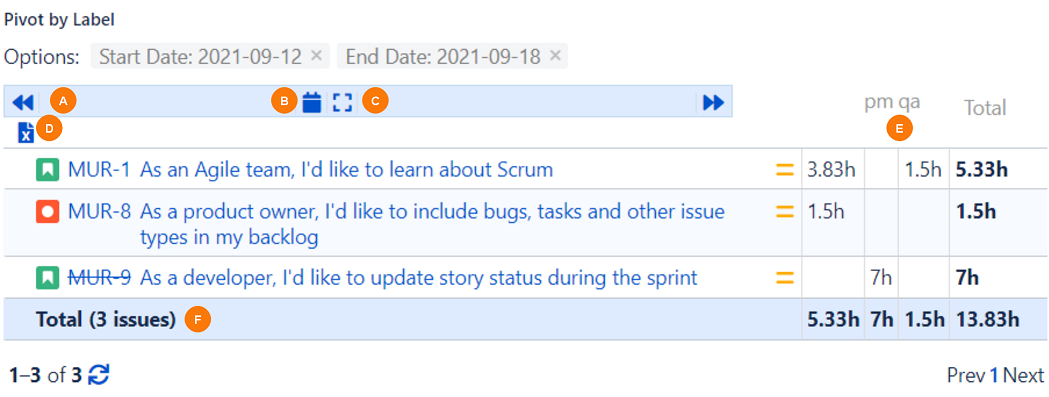Select the 'pm' label column header

878,102
